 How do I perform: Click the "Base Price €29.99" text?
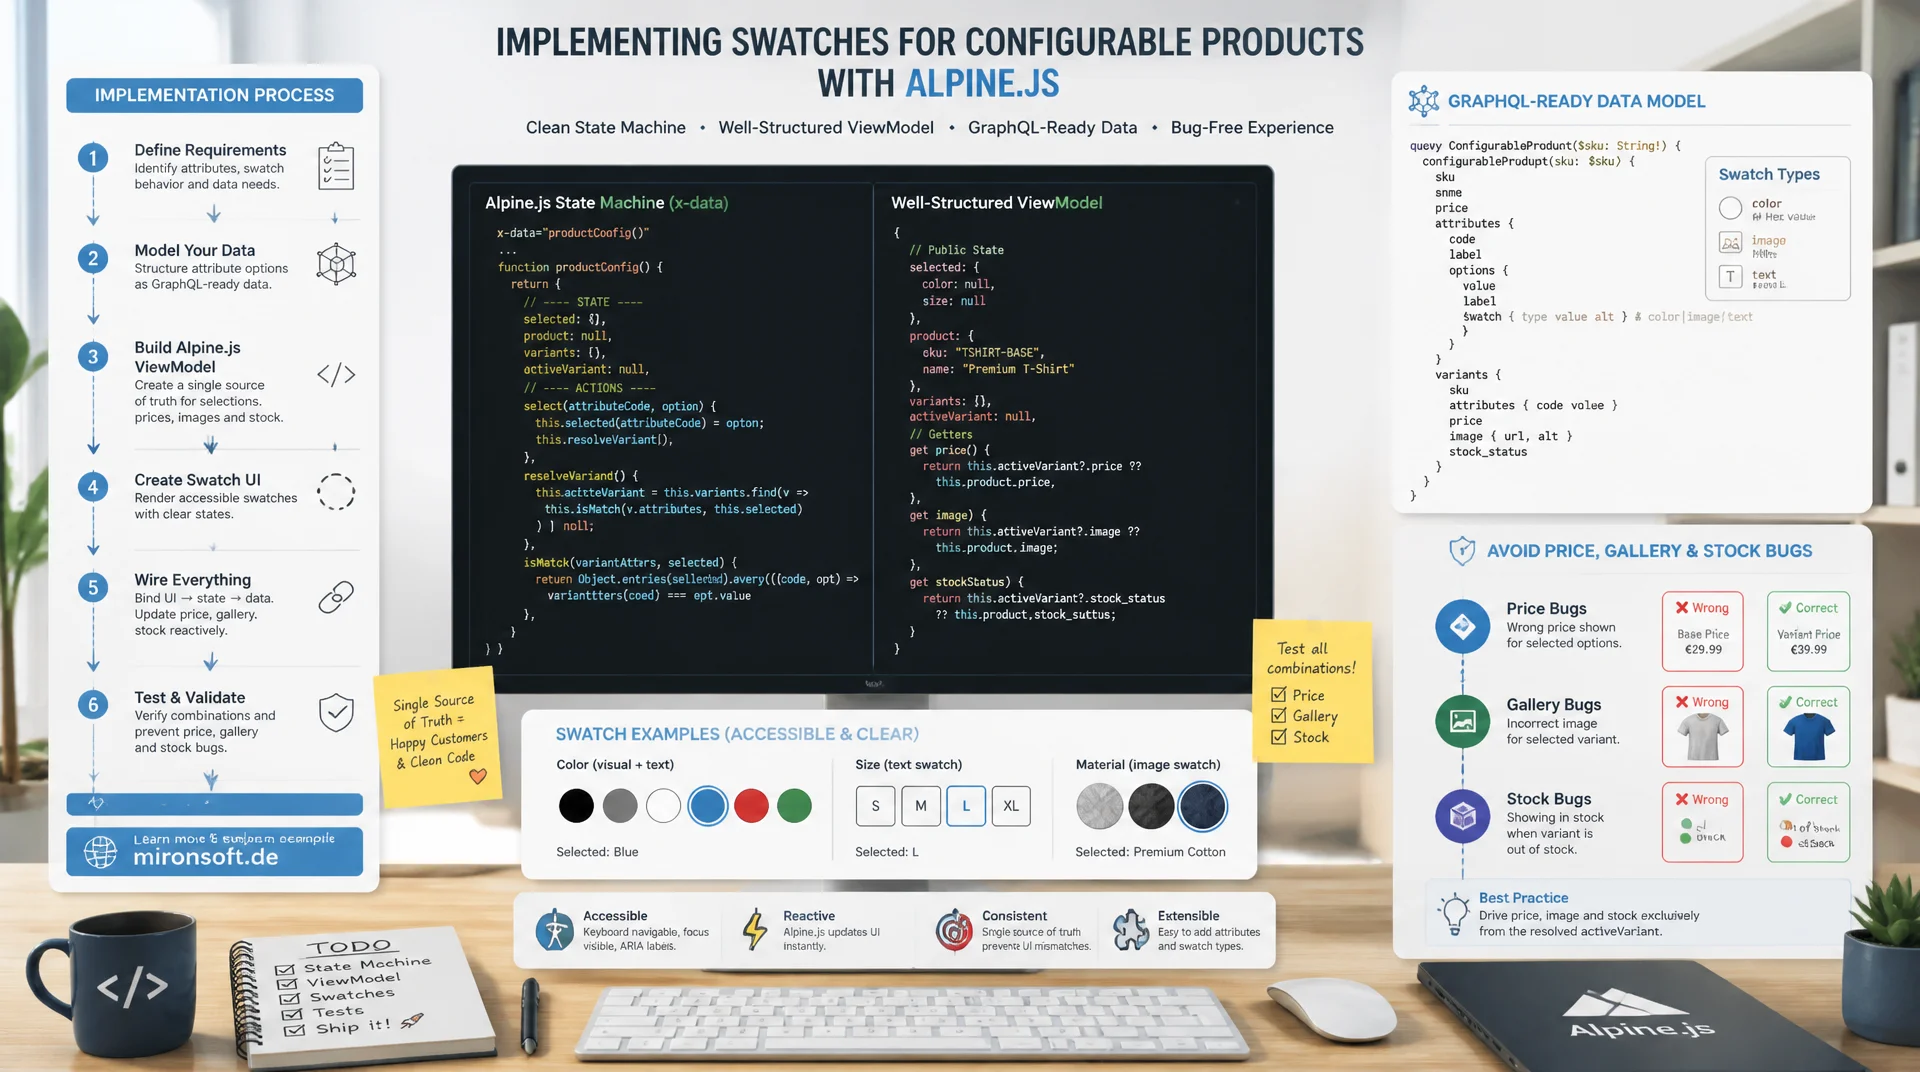(1703, 642)
